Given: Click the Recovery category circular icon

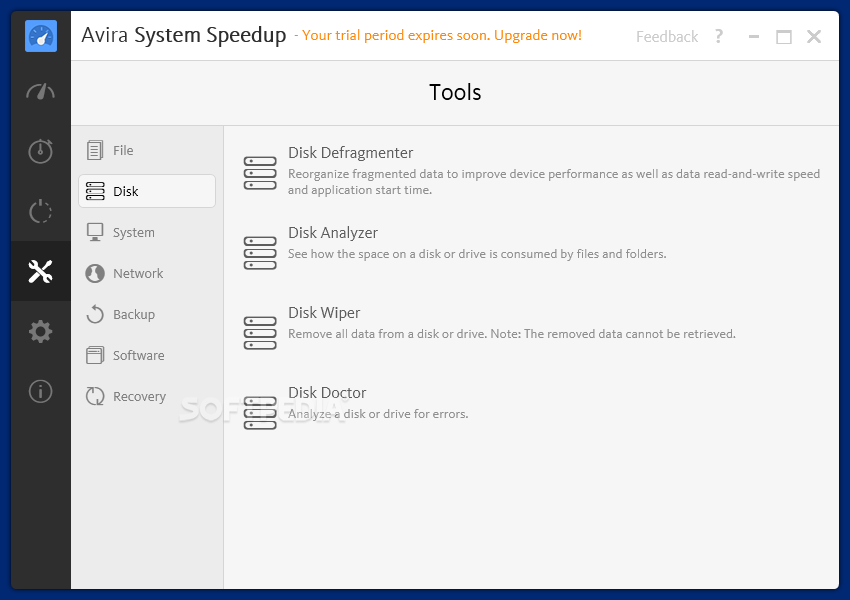Looking at the screenshot, I should (x=95, y=396).
